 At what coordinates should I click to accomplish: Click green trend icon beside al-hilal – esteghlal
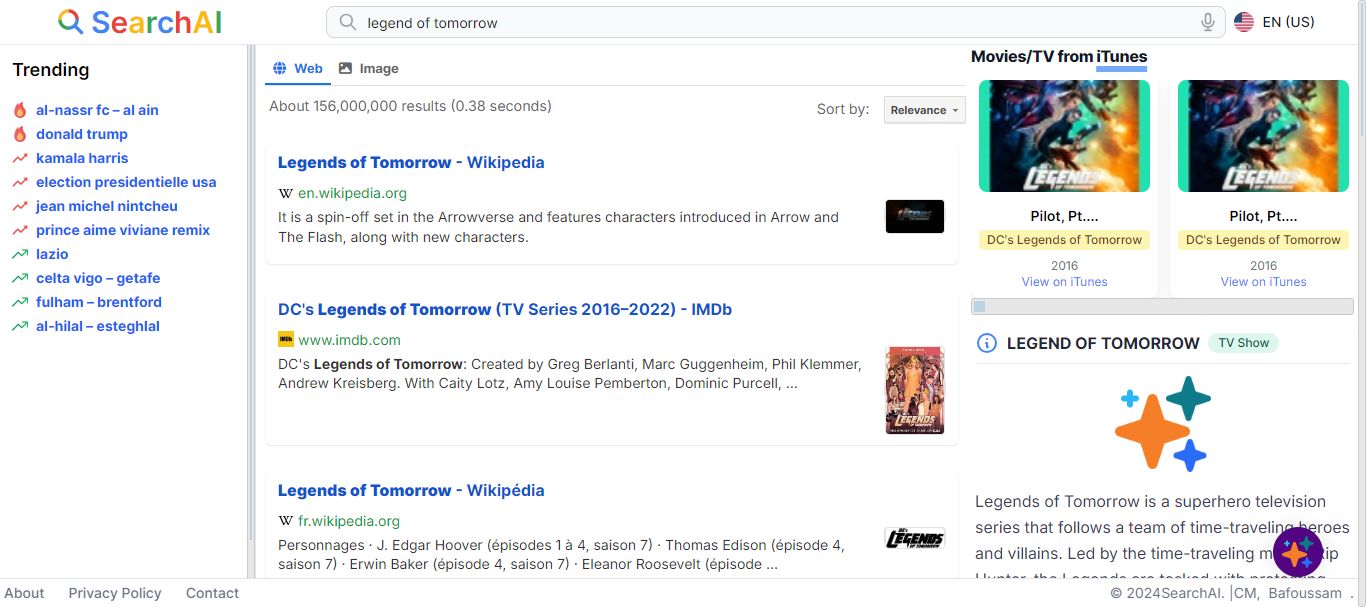20,326
